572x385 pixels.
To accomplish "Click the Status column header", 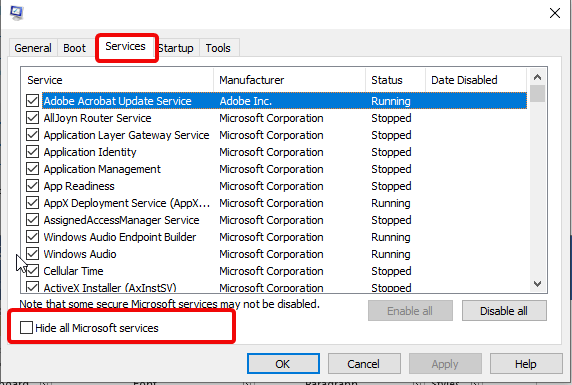I will point(395,80).
